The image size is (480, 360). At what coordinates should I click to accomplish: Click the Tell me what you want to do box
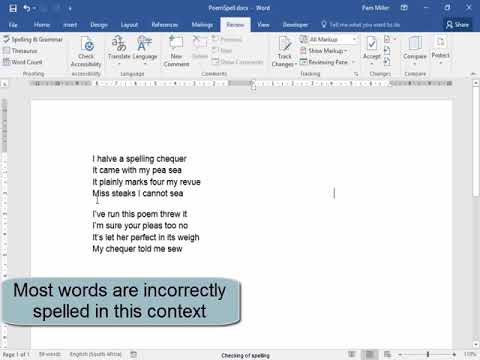[x=361, y=25]
